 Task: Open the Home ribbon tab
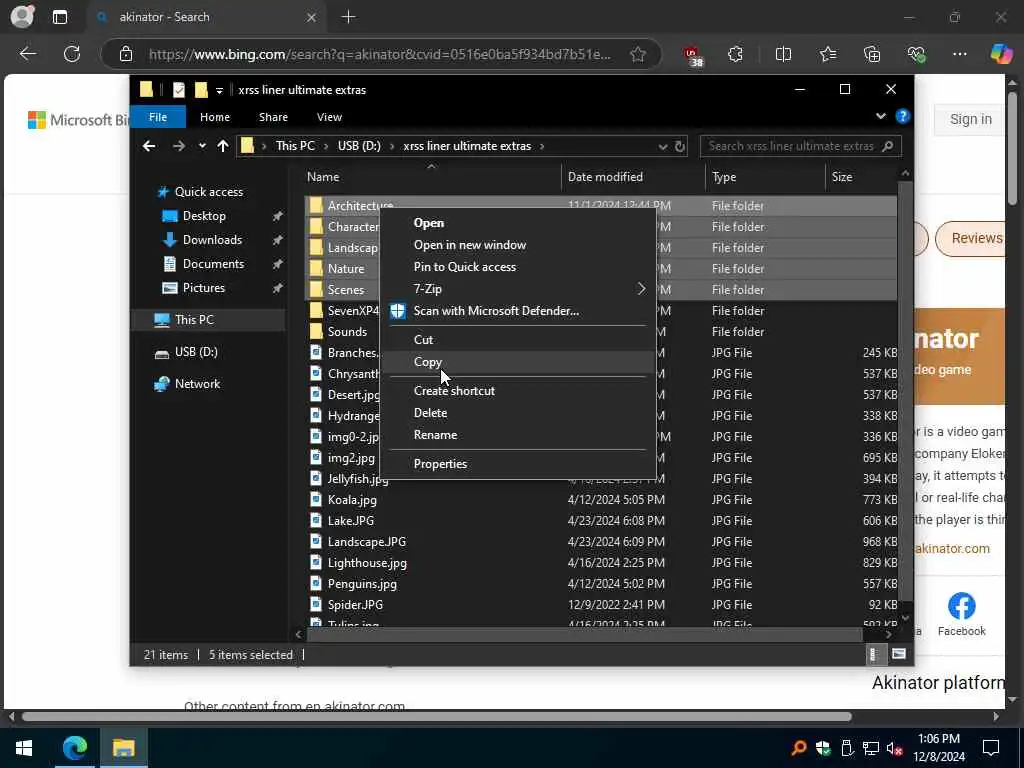215,117
